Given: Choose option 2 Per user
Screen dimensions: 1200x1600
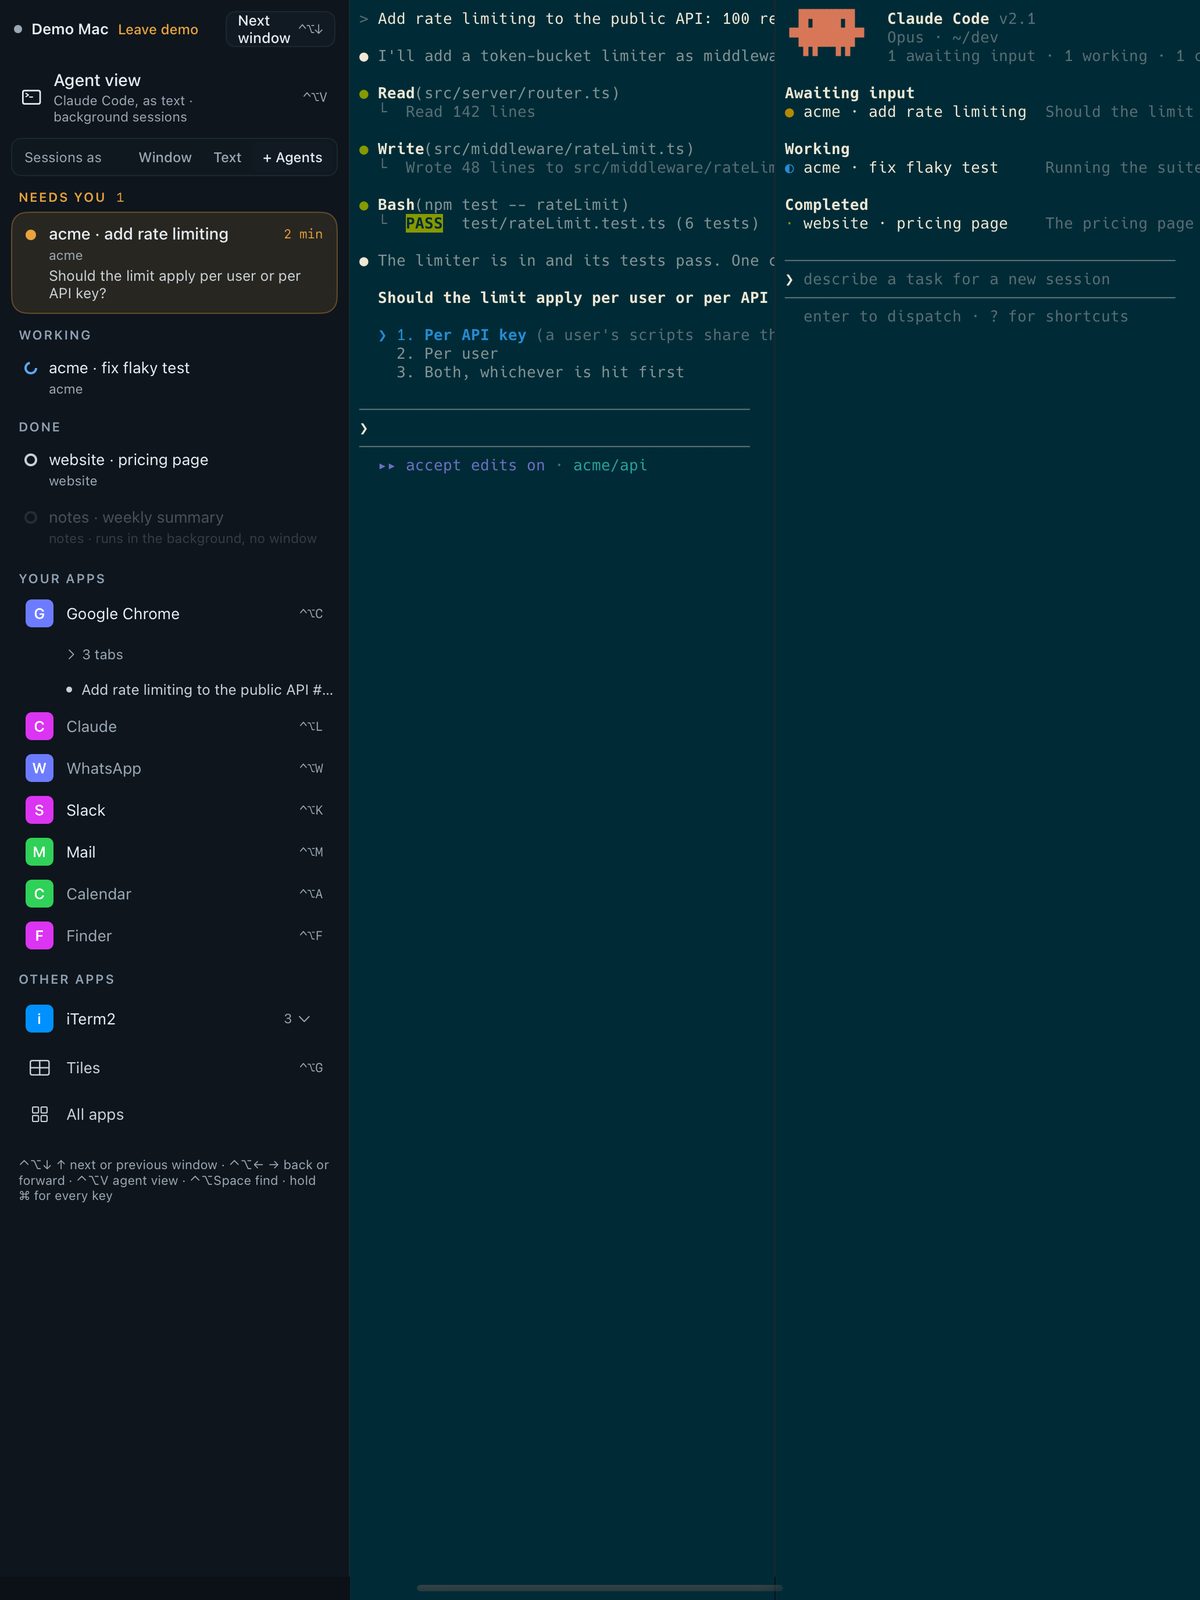Looking at the screenshot, I should (x=447, y=353).
